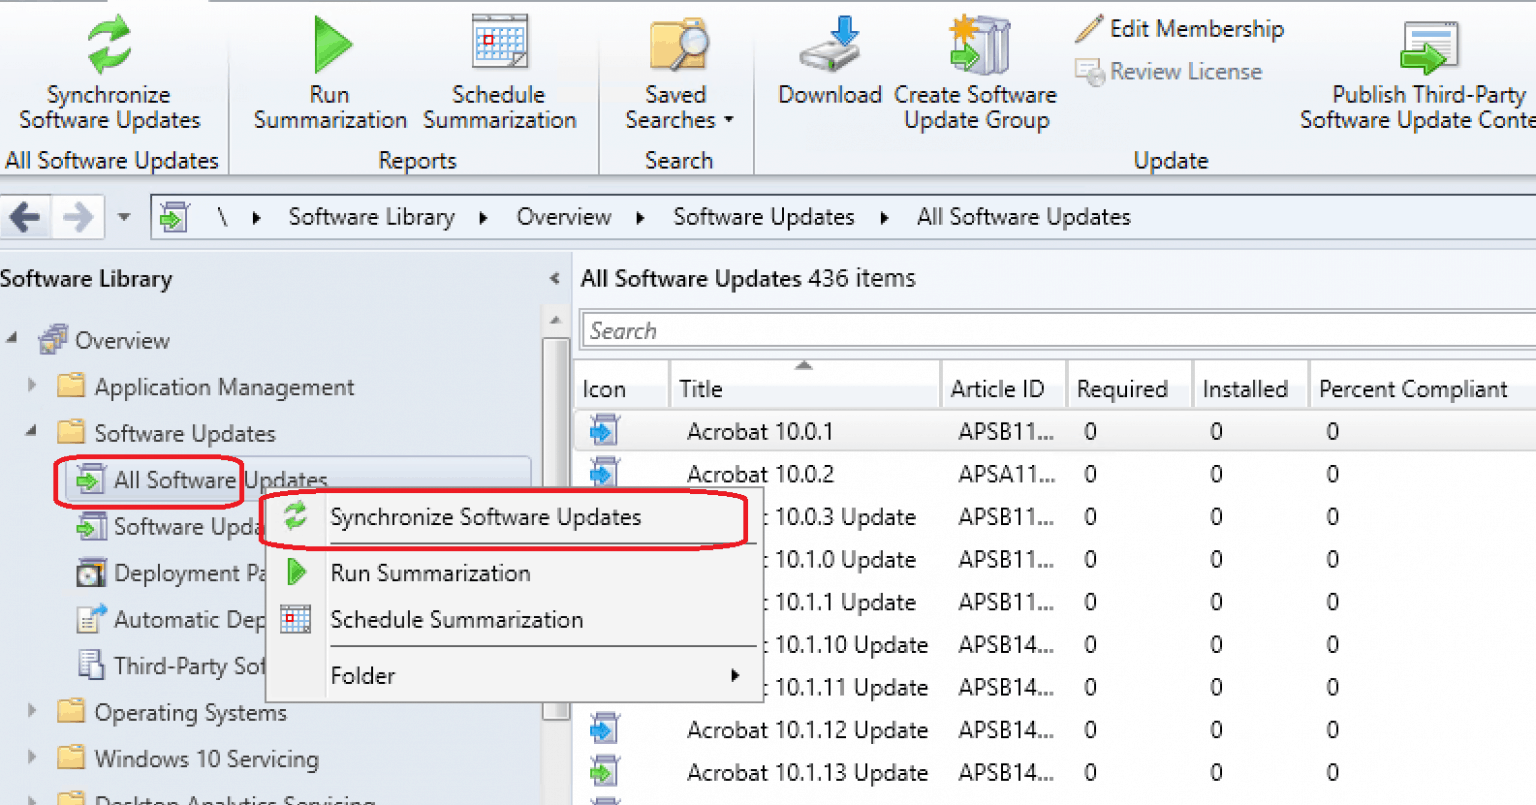Choose Schedule Summarization from context menu
The height and width of the screenshot is (805, 1536).
coord(515,619)
